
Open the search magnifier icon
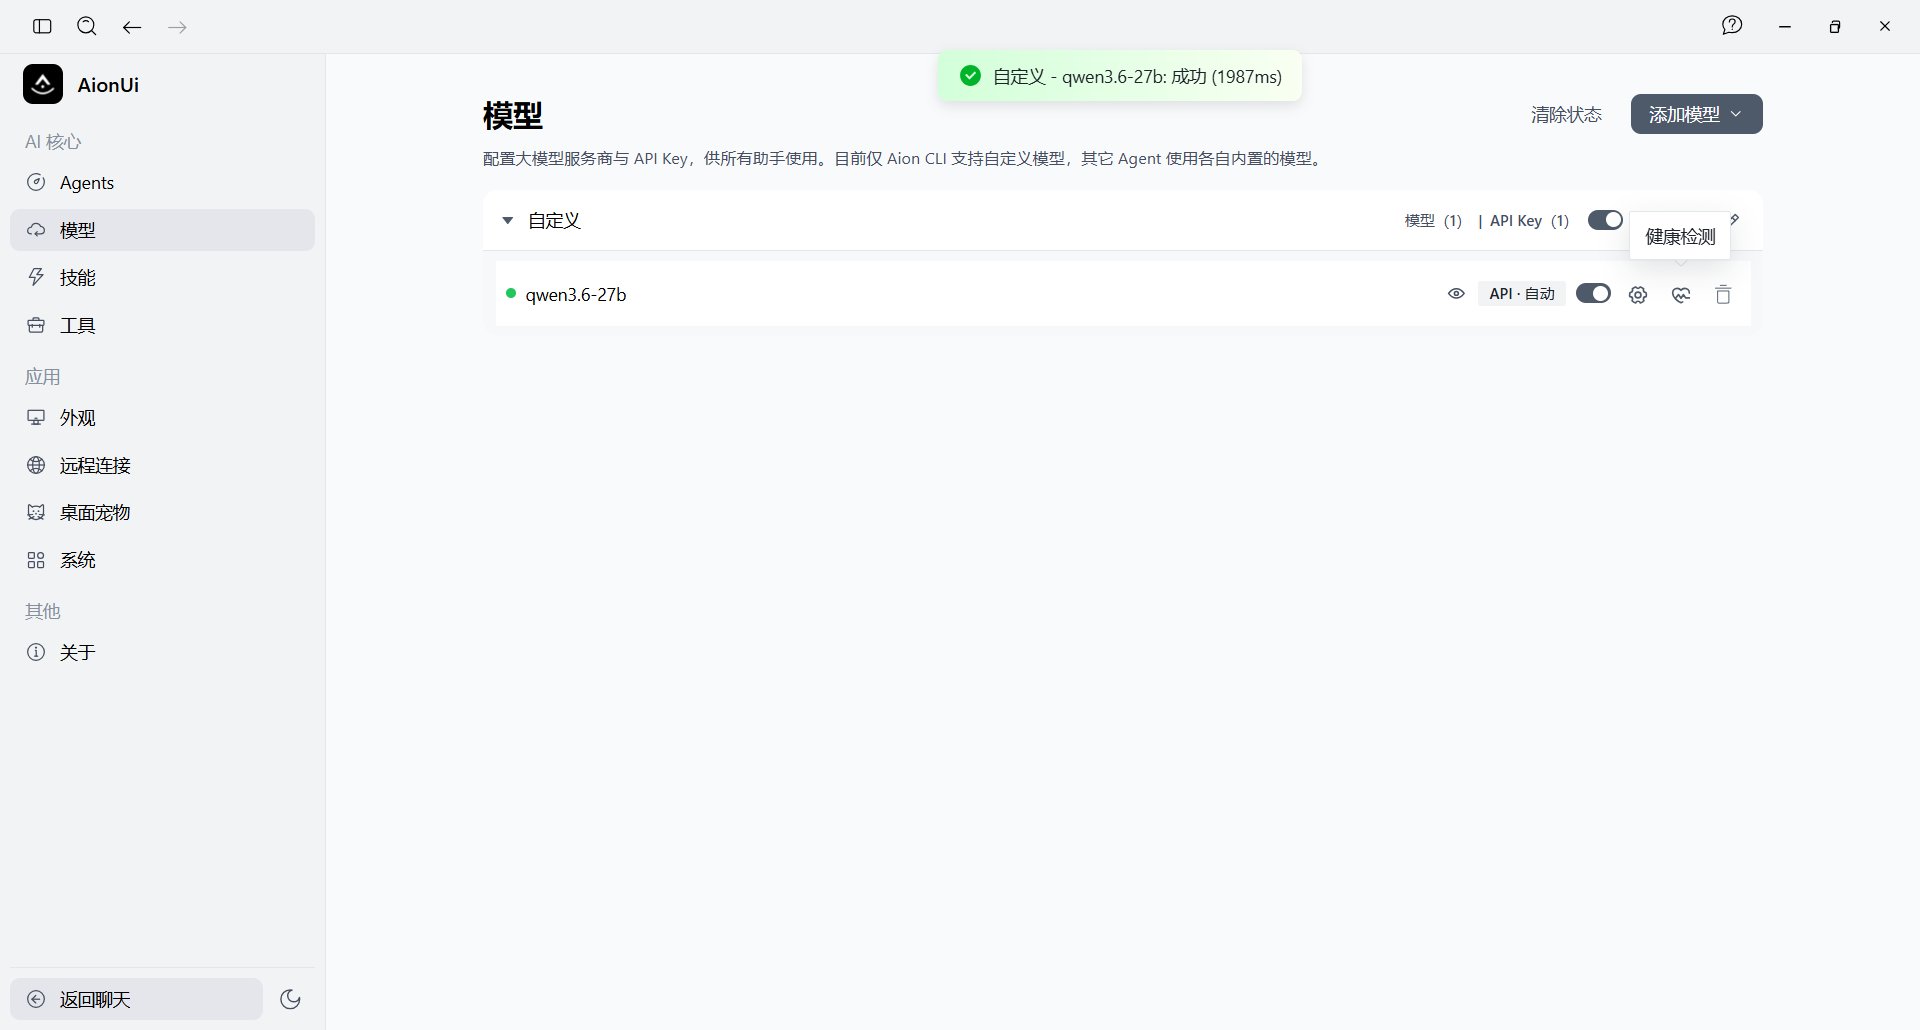tap(87, 26)
